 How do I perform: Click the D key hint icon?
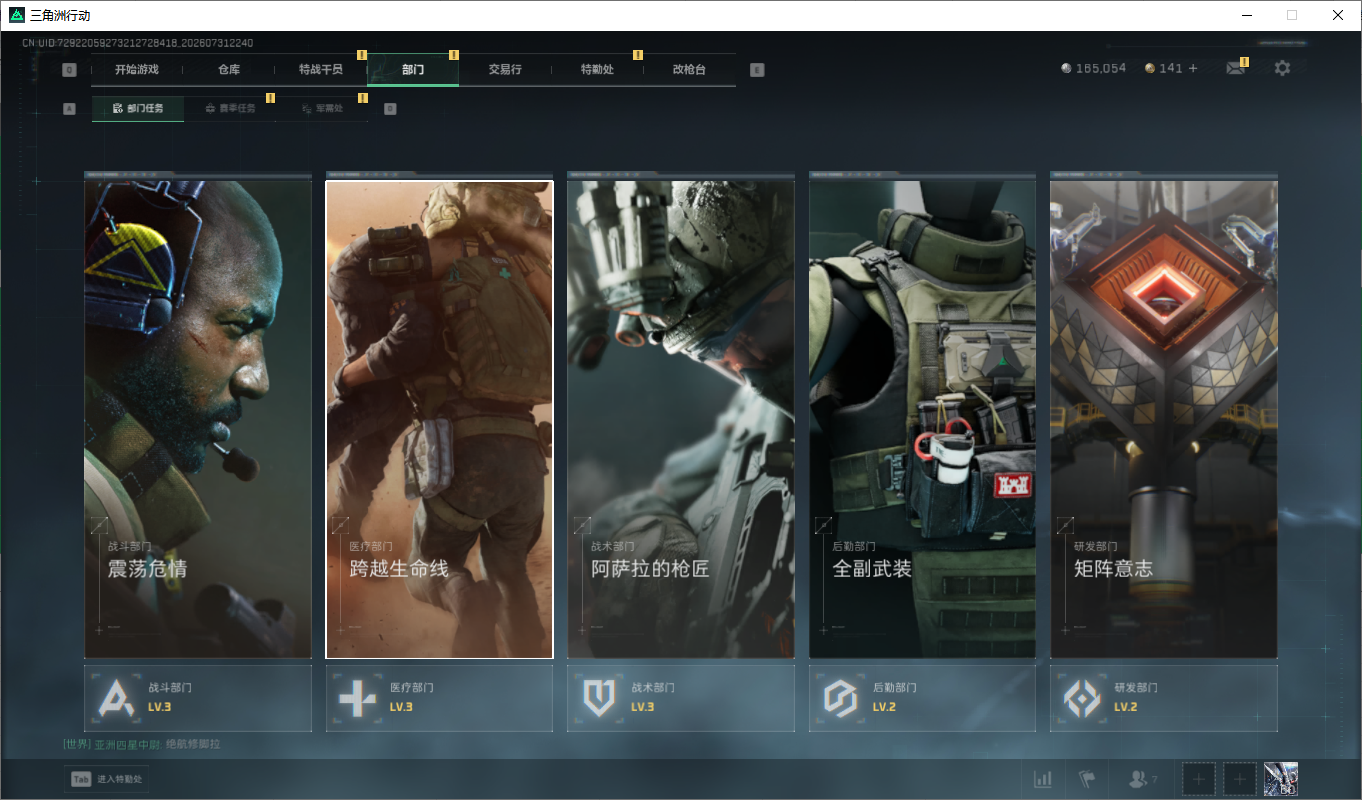tap(390, 108)
